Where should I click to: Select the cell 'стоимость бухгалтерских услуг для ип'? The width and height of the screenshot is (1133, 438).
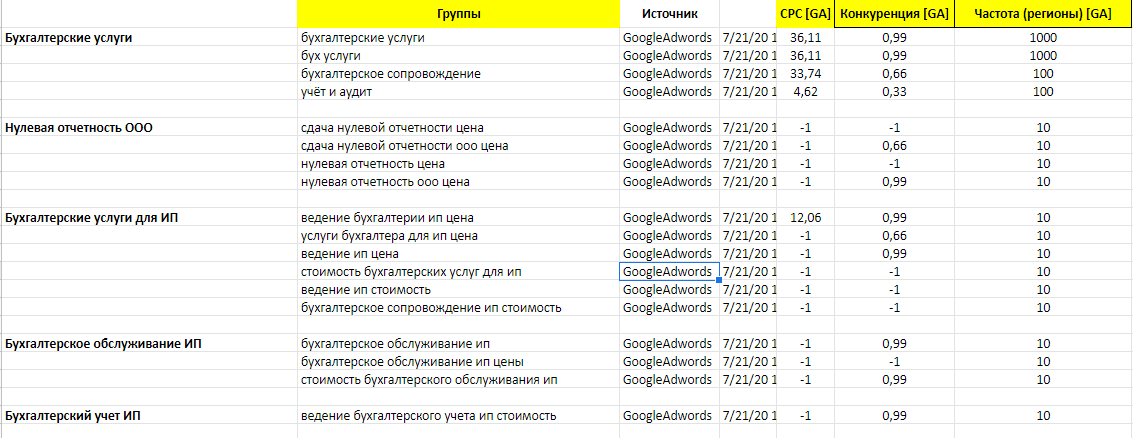[x=458, y=272]
